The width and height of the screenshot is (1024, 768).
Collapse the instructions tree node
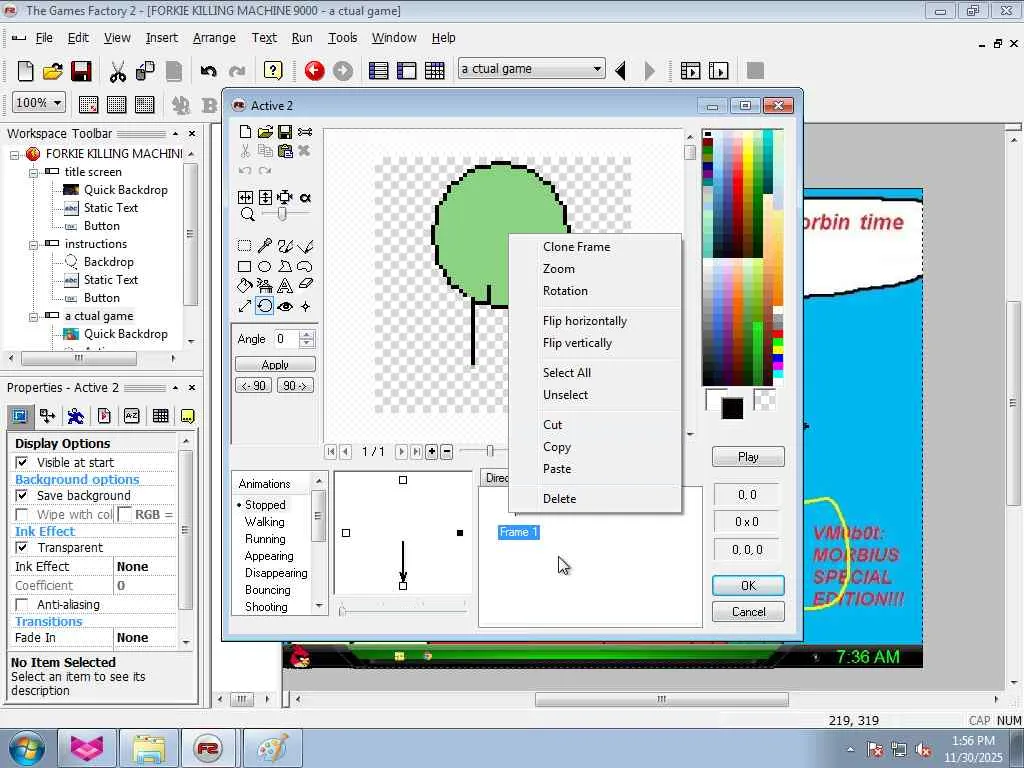pyautogui.click(x=33, y=244)
